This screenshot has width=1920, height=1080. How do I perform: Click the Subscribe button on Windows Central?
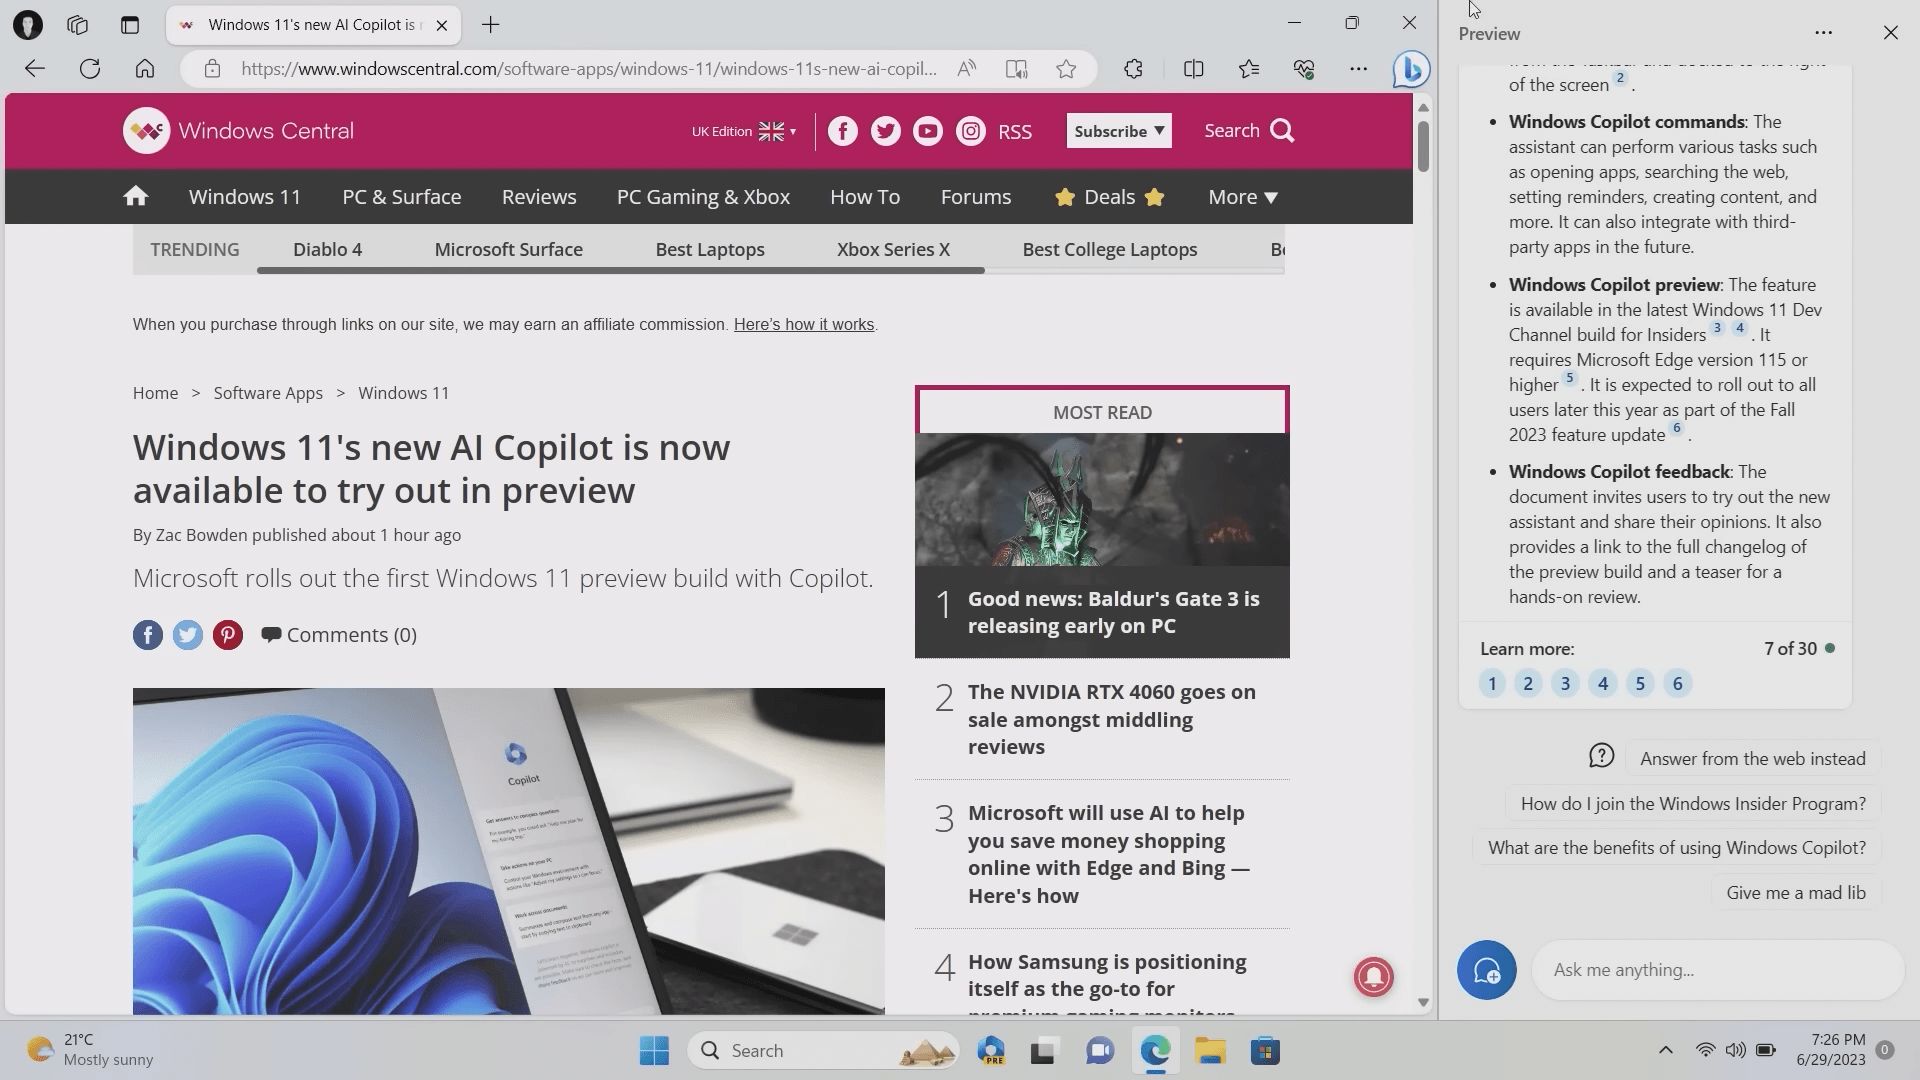(1120, 131)
